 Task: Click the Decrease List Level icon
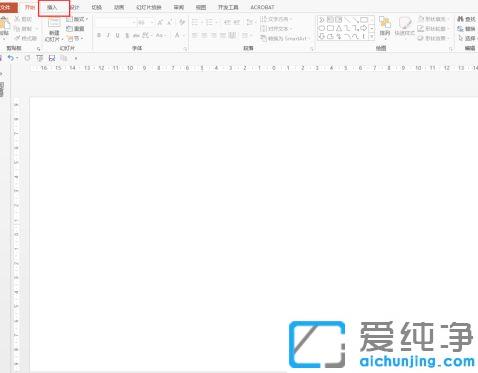tap(227, 22)
